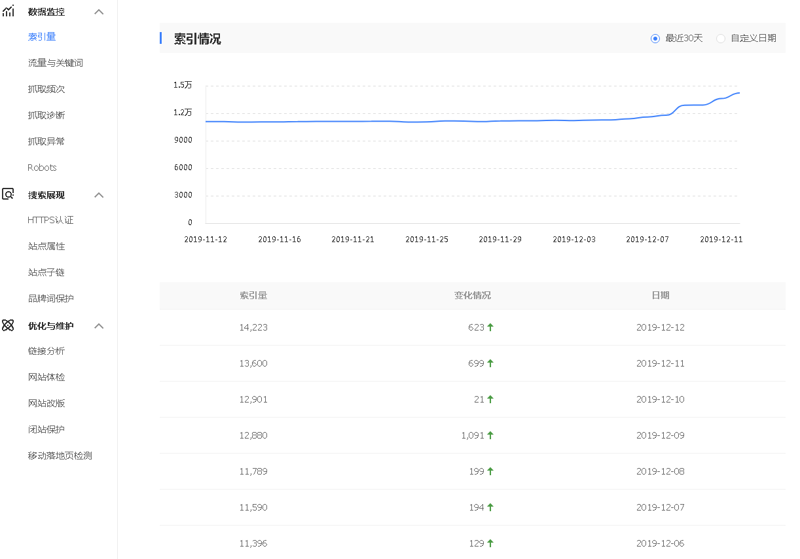The height and width of the screenshot is (559, 800).
Task: Click the 索引量 column header
Action: [254, 295]
